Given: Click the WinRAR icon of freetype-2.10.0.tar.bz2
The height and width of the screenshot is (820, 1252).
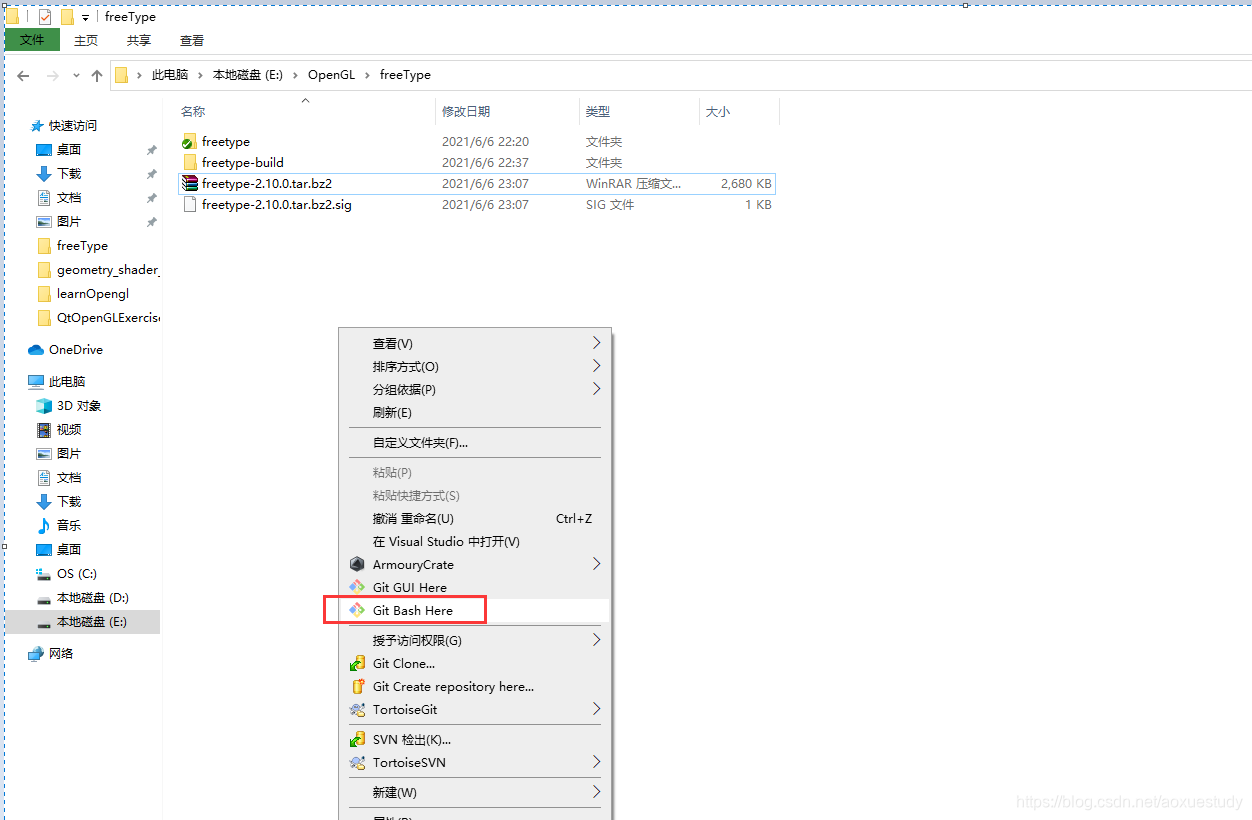Looking at the screenshot, I should pyautogui.click(x=190, y=184).
